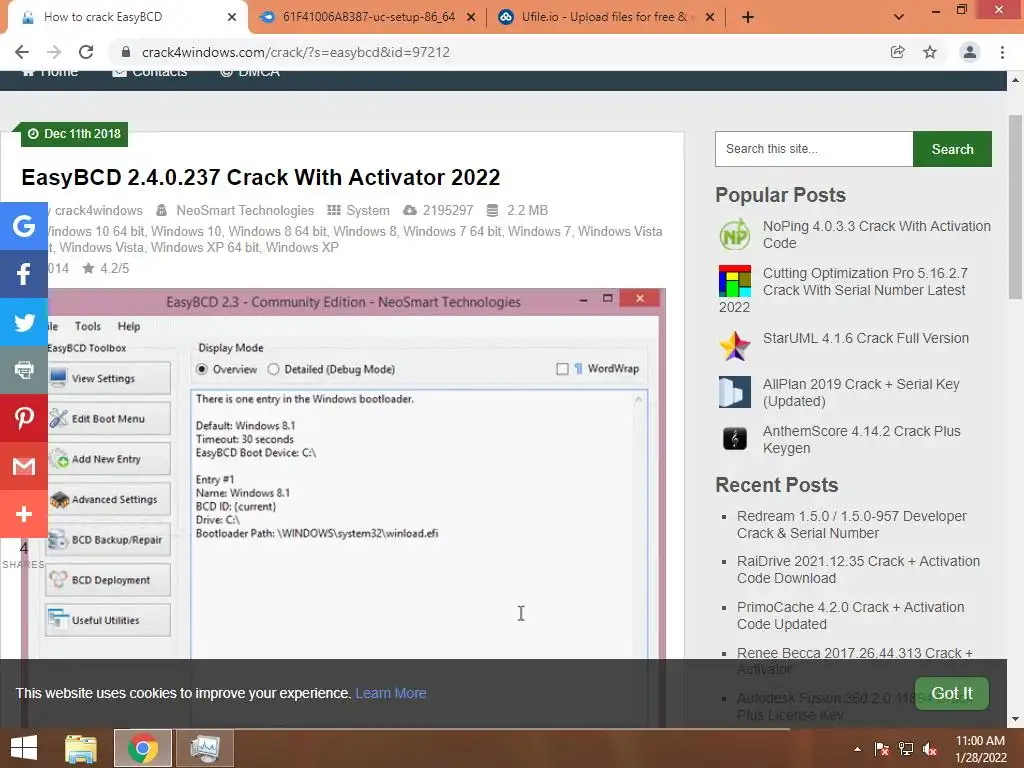Open the Home navigation link

pyautogui.click(x=50, y=71)
